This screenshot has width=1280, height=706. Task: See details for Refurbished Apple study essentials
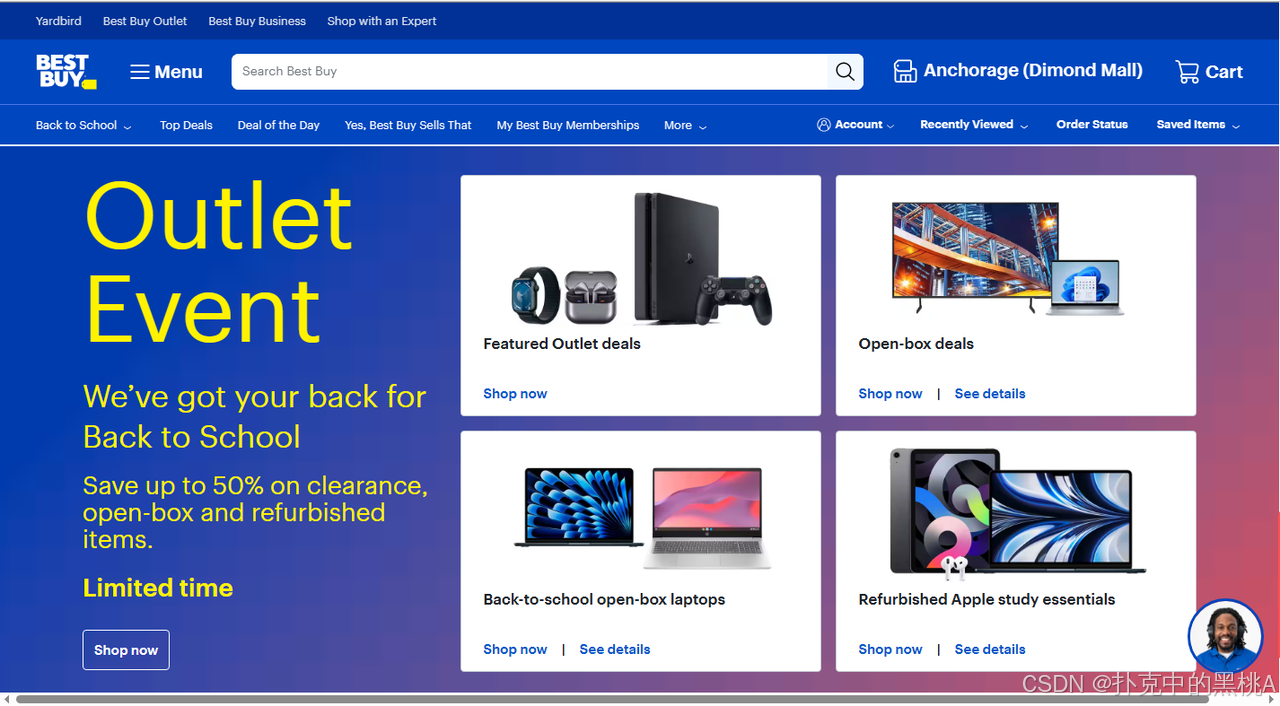(x=990, y=650)
